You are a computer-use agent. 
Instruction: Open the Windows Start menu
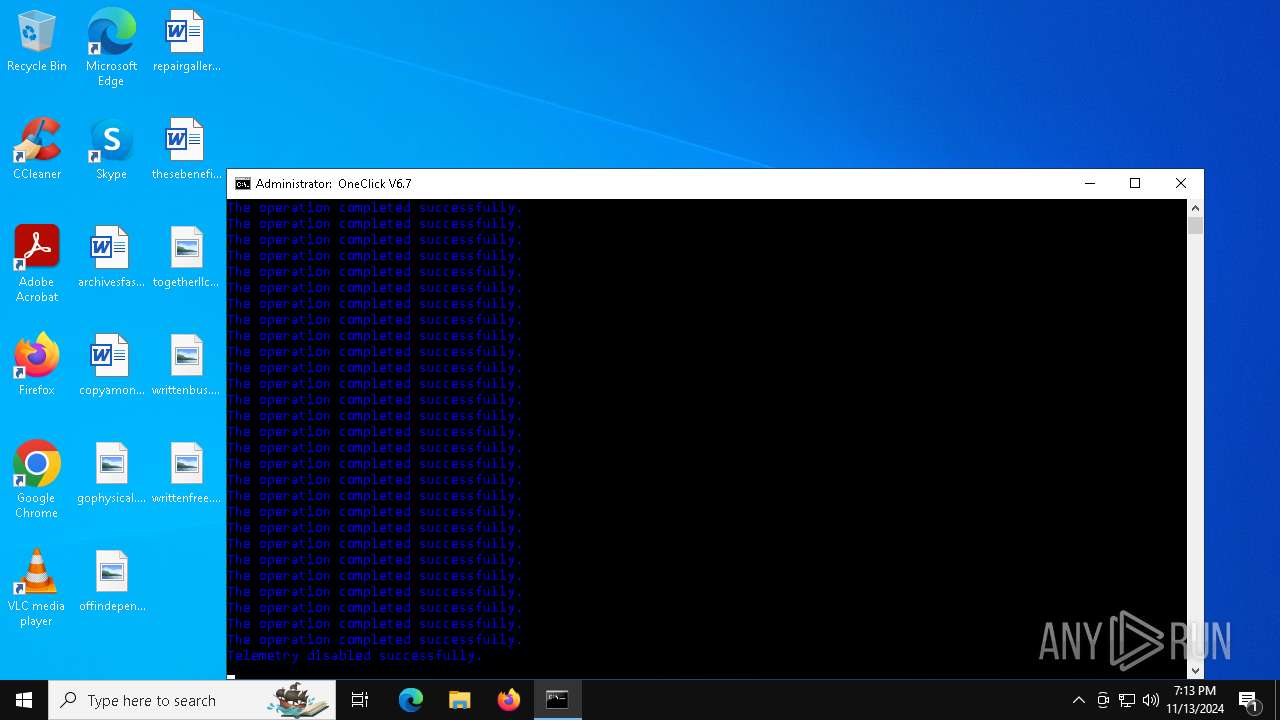[x=24, y=700]
